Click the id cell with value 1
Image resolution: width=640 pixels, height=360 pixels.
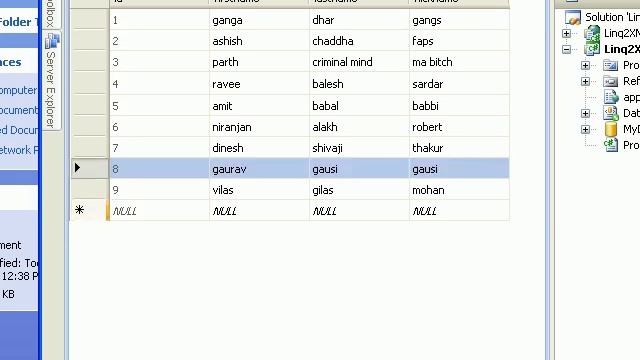tap(159, 20)
